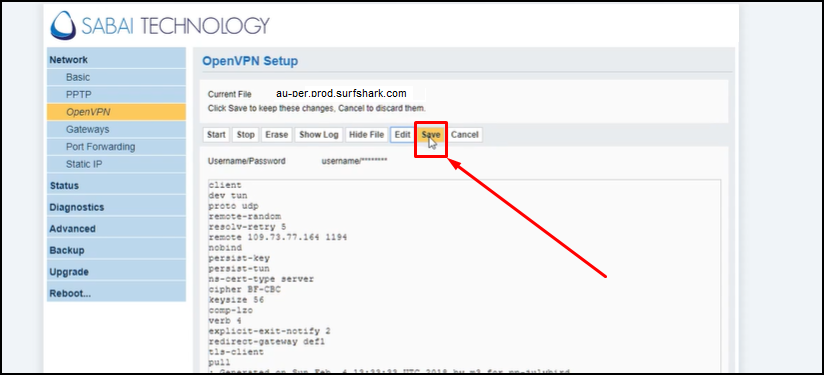Open the Backup section
Screen dimensions: 824x375
click(x=116, y=250)
